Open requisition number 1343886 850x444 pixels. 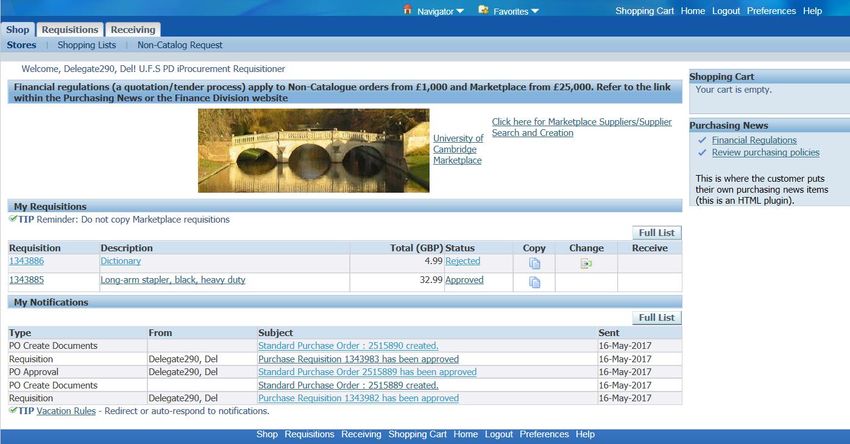pyautogui.click(x=27, y=261)
